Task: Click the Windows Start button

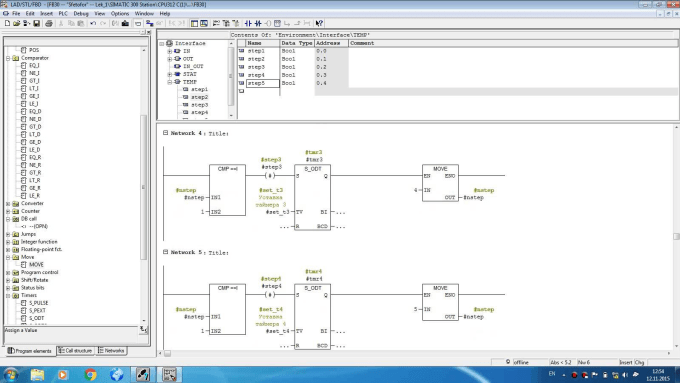Action: [10, 374]
